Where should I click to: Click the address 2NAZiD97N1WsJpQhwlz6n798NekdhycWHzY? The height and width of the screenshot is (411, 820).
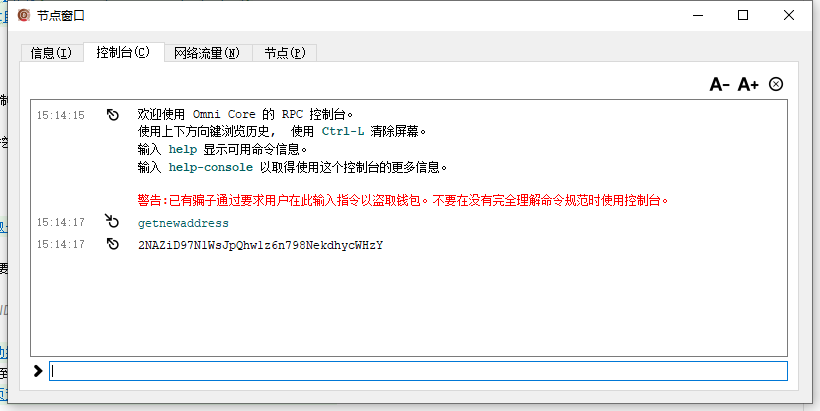pyautogui.click(x=260, y=245)
